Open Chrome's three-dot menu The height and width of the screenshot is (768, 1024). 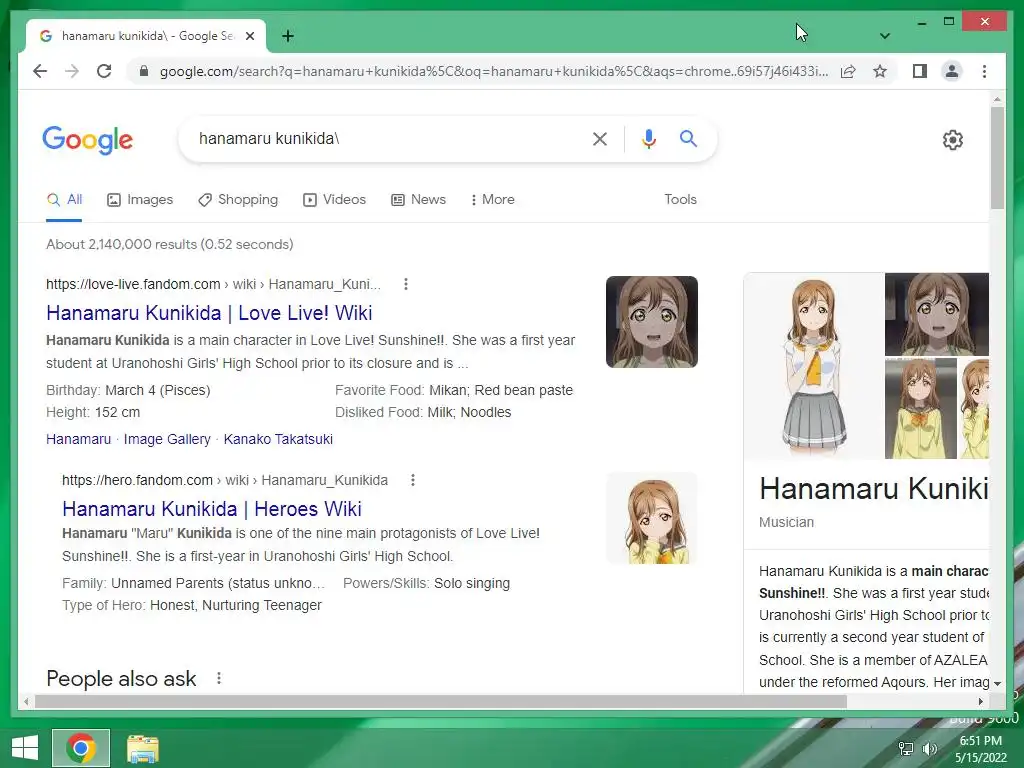(984, 71)
